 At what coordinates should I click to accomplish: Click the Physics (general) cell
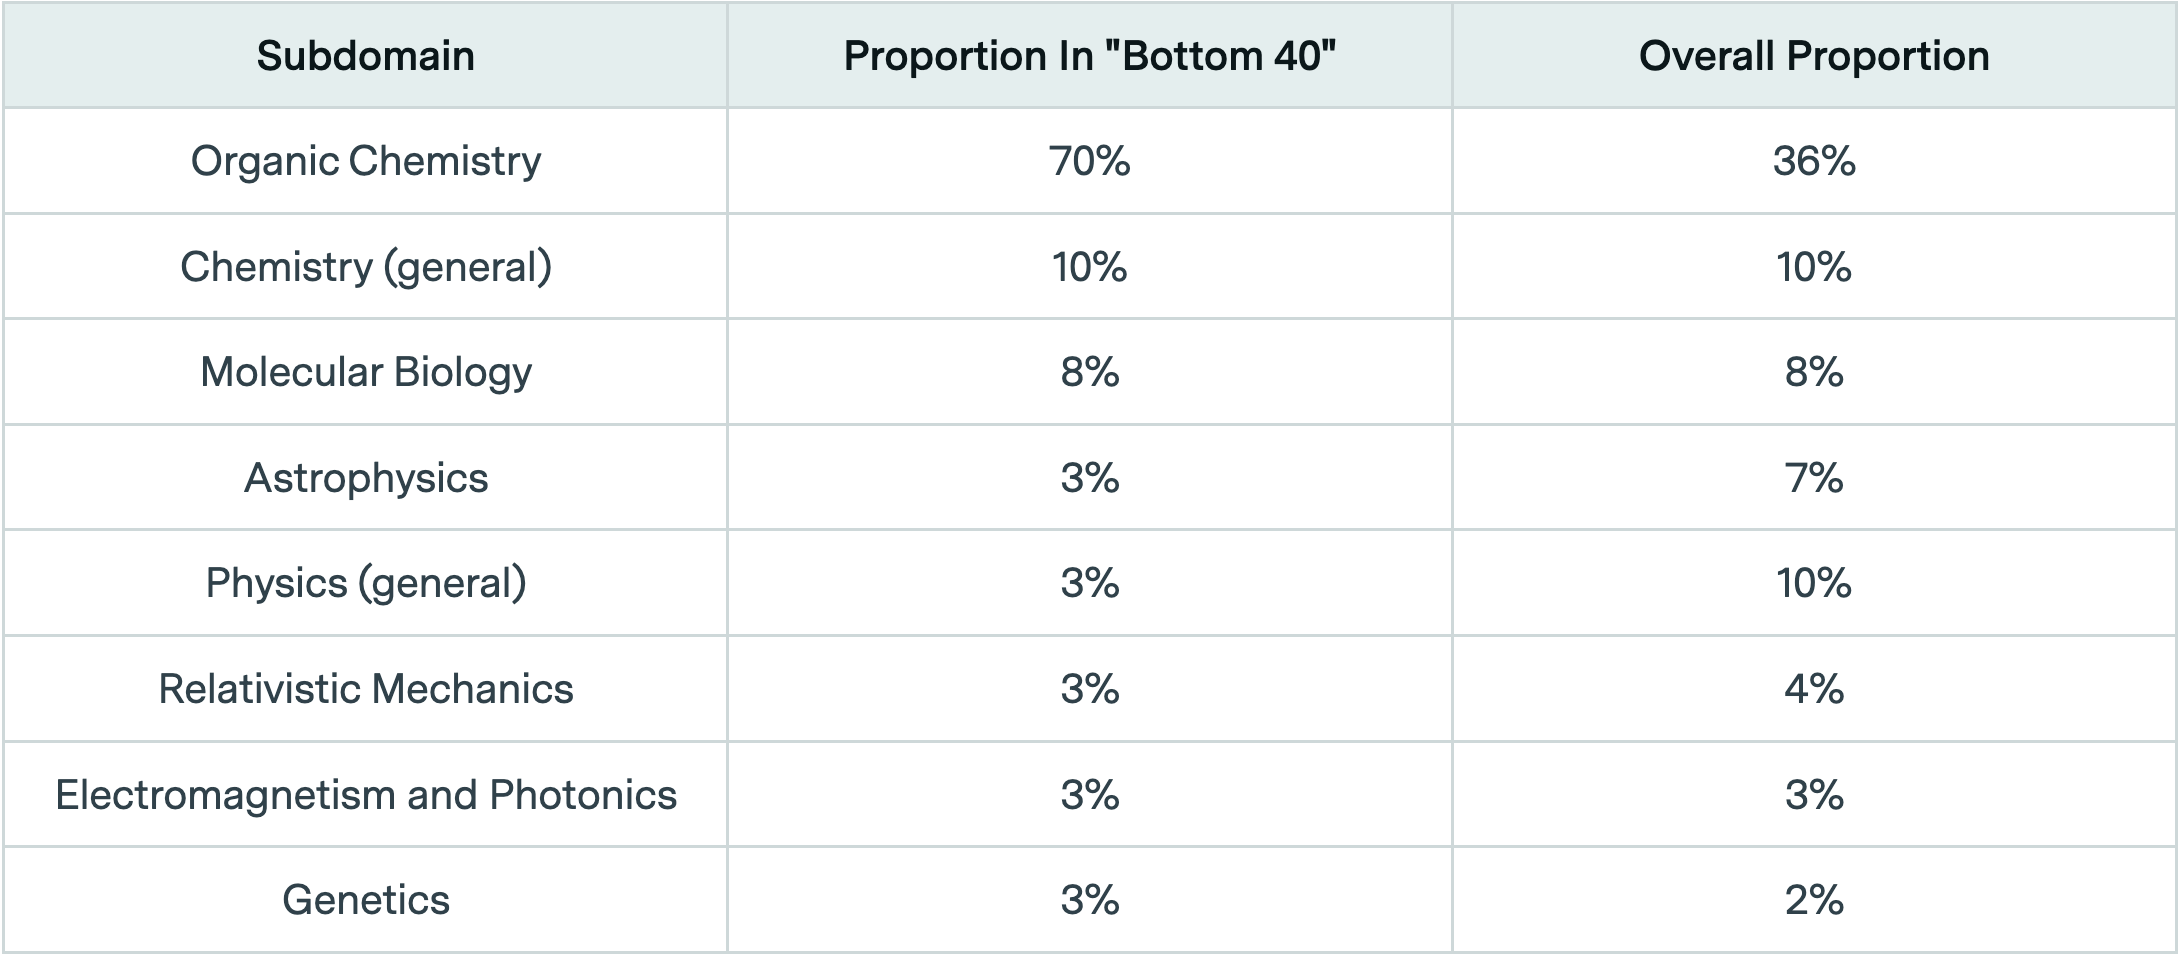(x=365, y=583)
